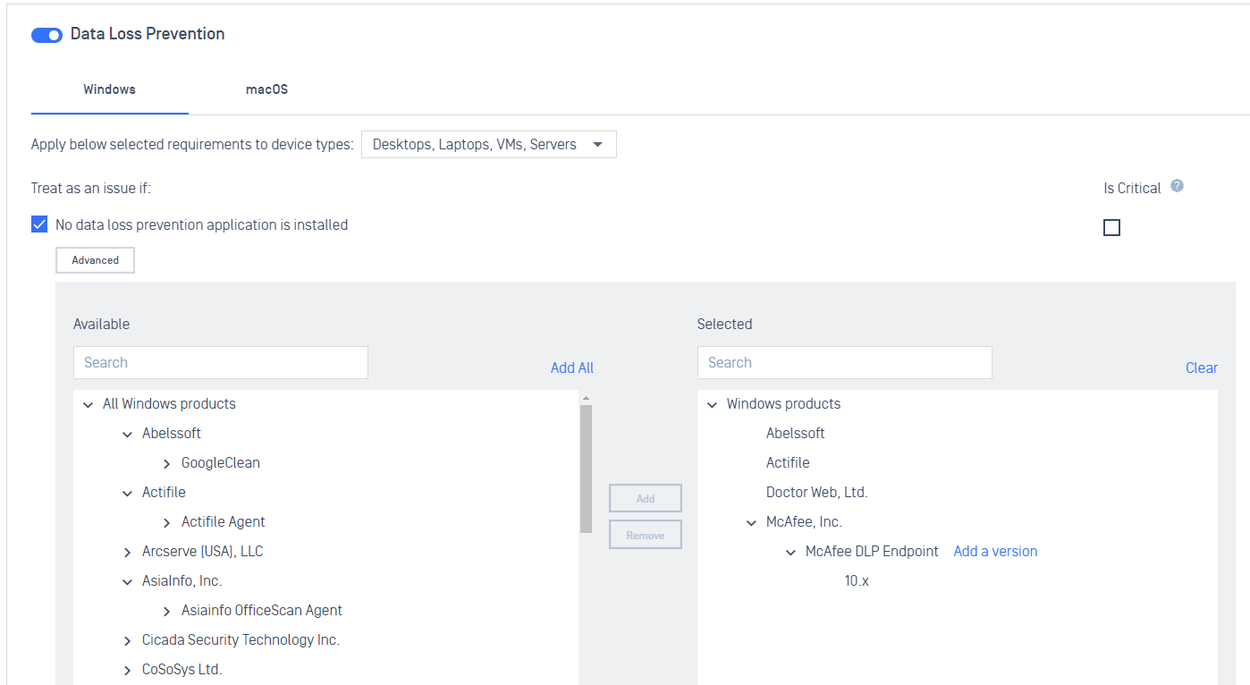Viewport: 1250px width, 685px height.
Task: Toggle the Data Loss Prevention switch
Action: tap(47, 35)
